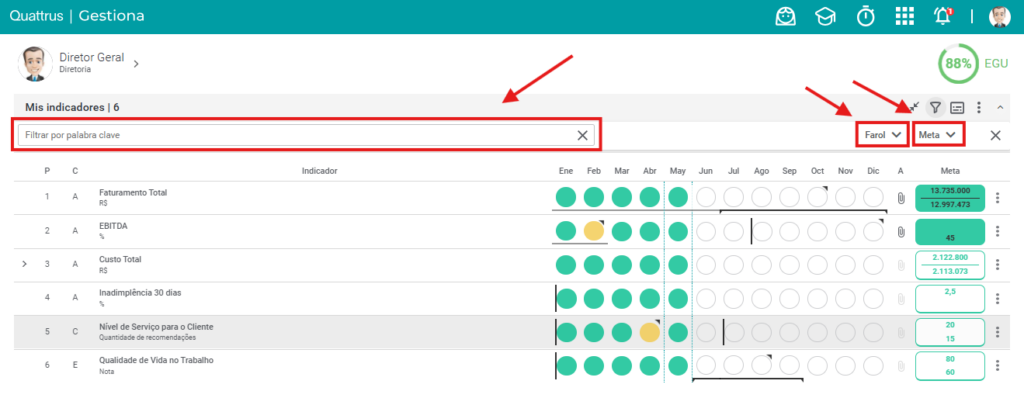This screenshot has height=405, width=1024.
Task: Collapse the Mis indicadores panel chevron
Action: click(x=1000, y=107)
